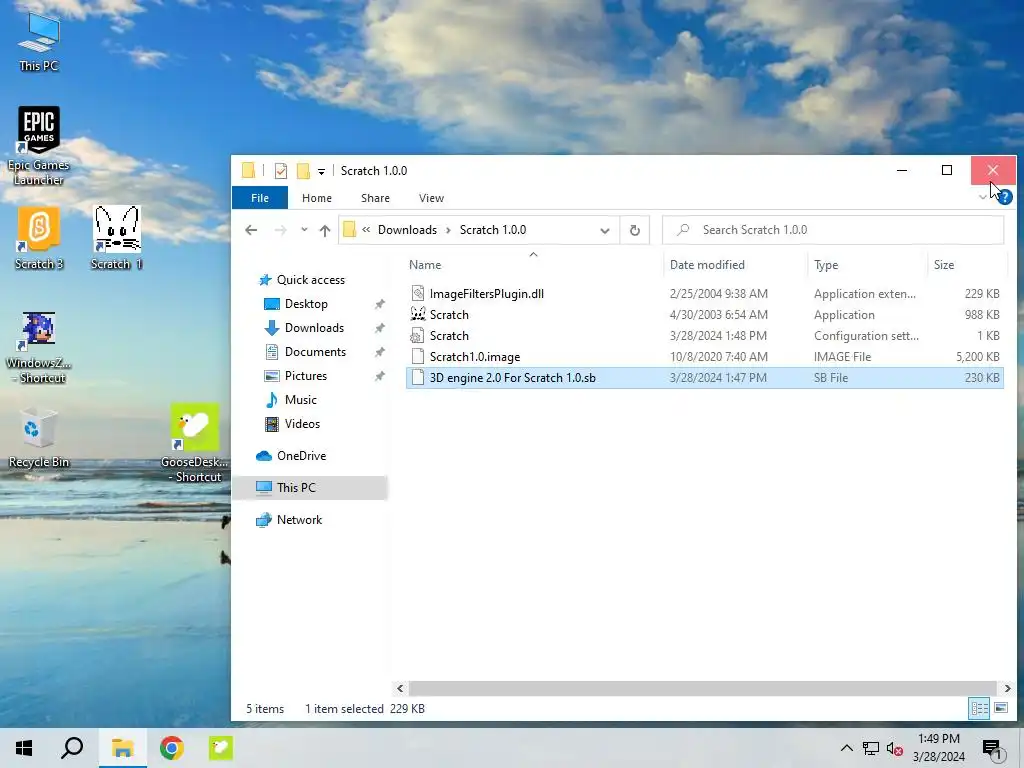This screenshot has height=768, width=1024.
Task: Open the muted volume tray icon
Action: pos(895,748)
